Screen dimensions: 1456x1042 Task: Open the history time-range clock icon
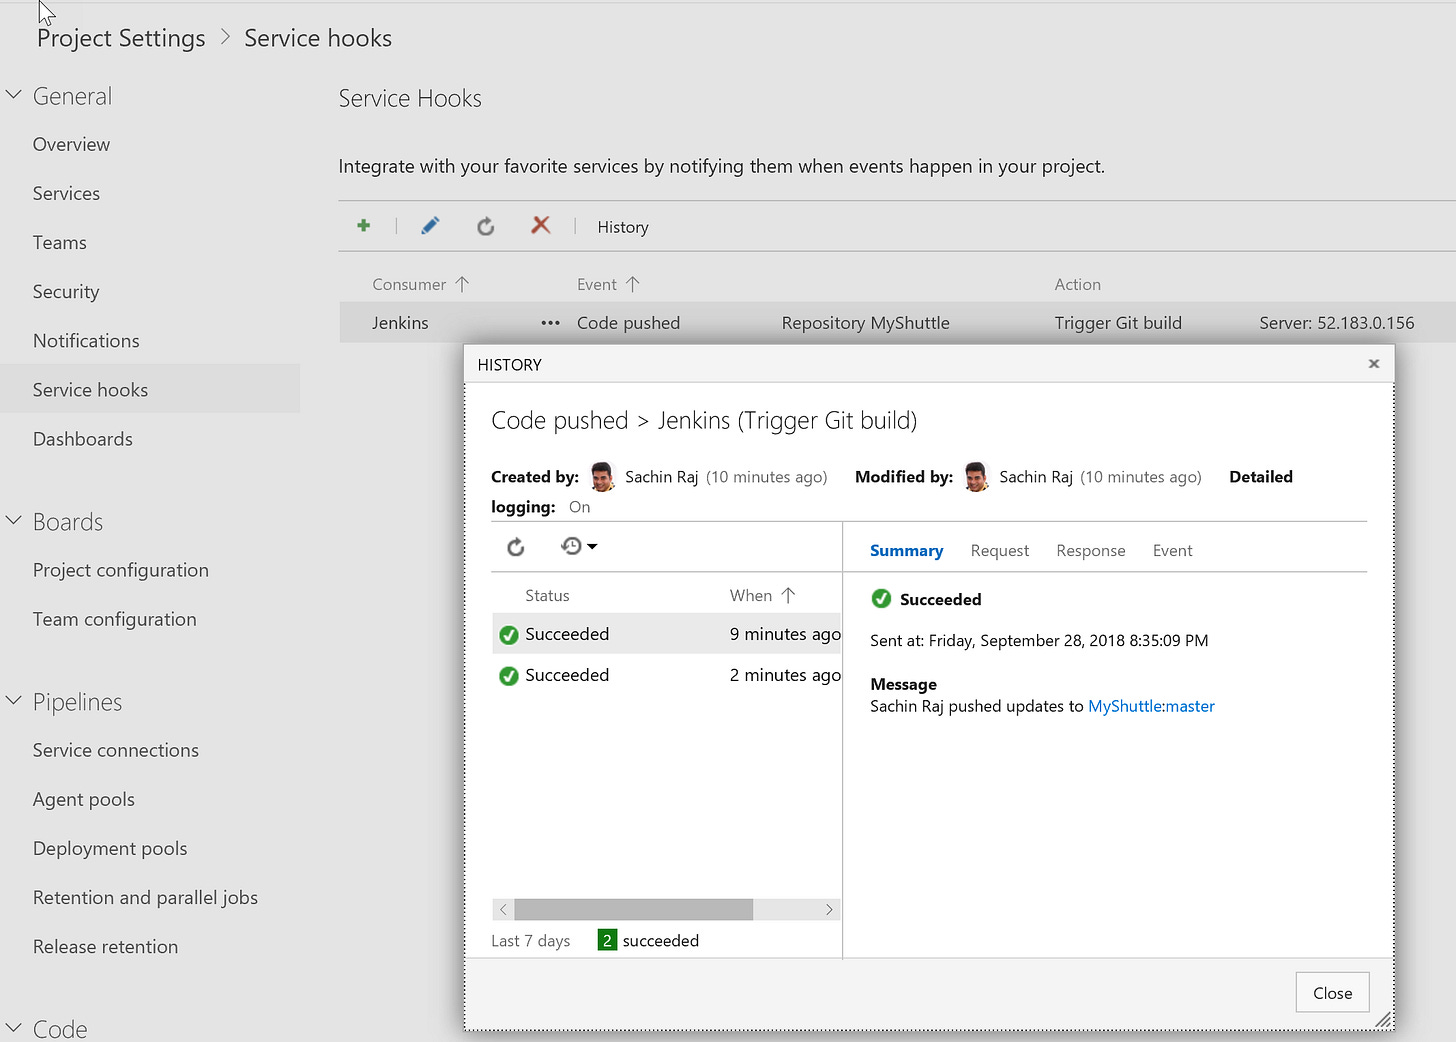[571, 546]
